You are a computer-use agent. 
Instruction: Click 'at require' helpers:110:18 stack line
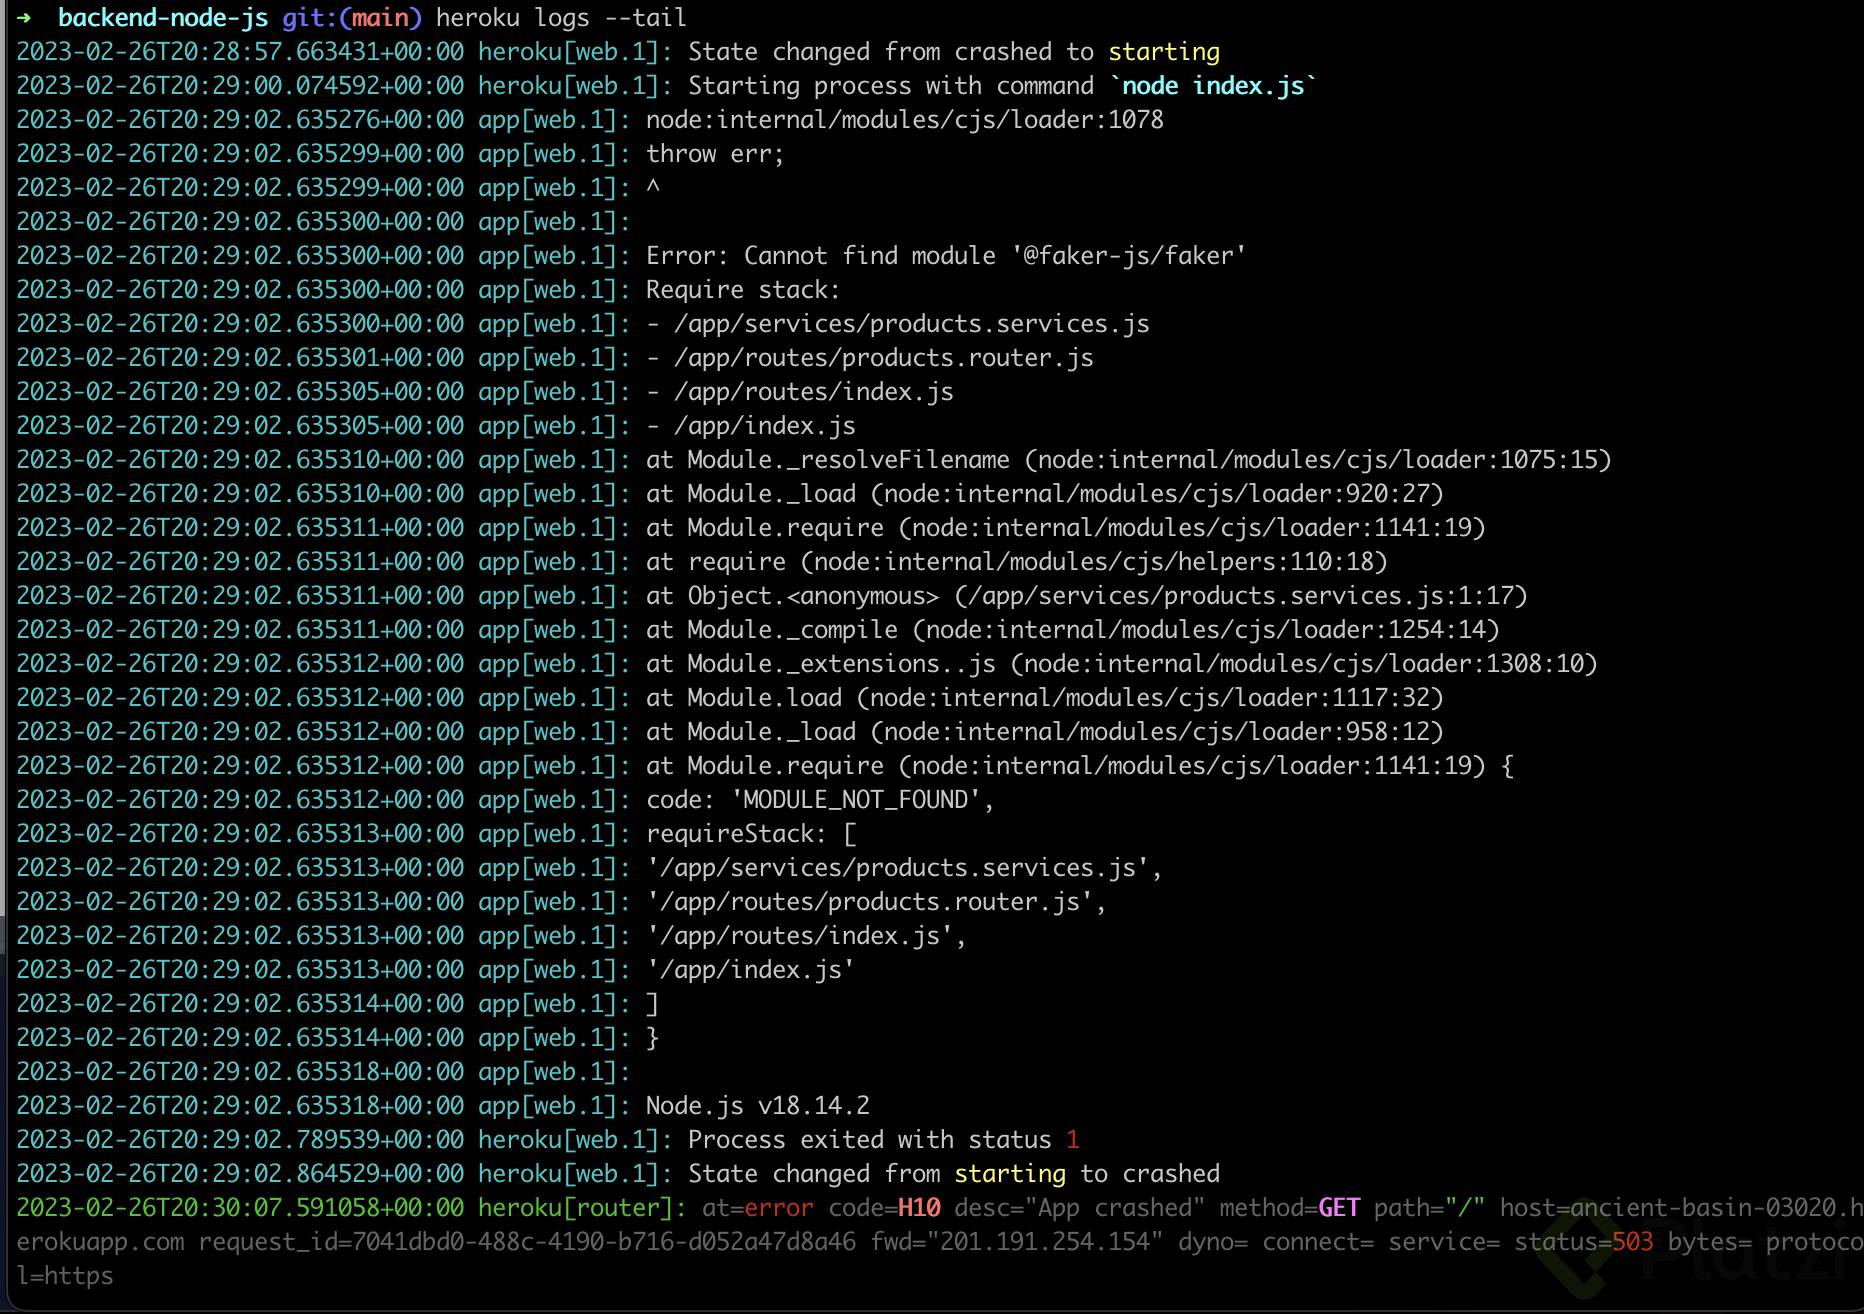pos(1017,562)
